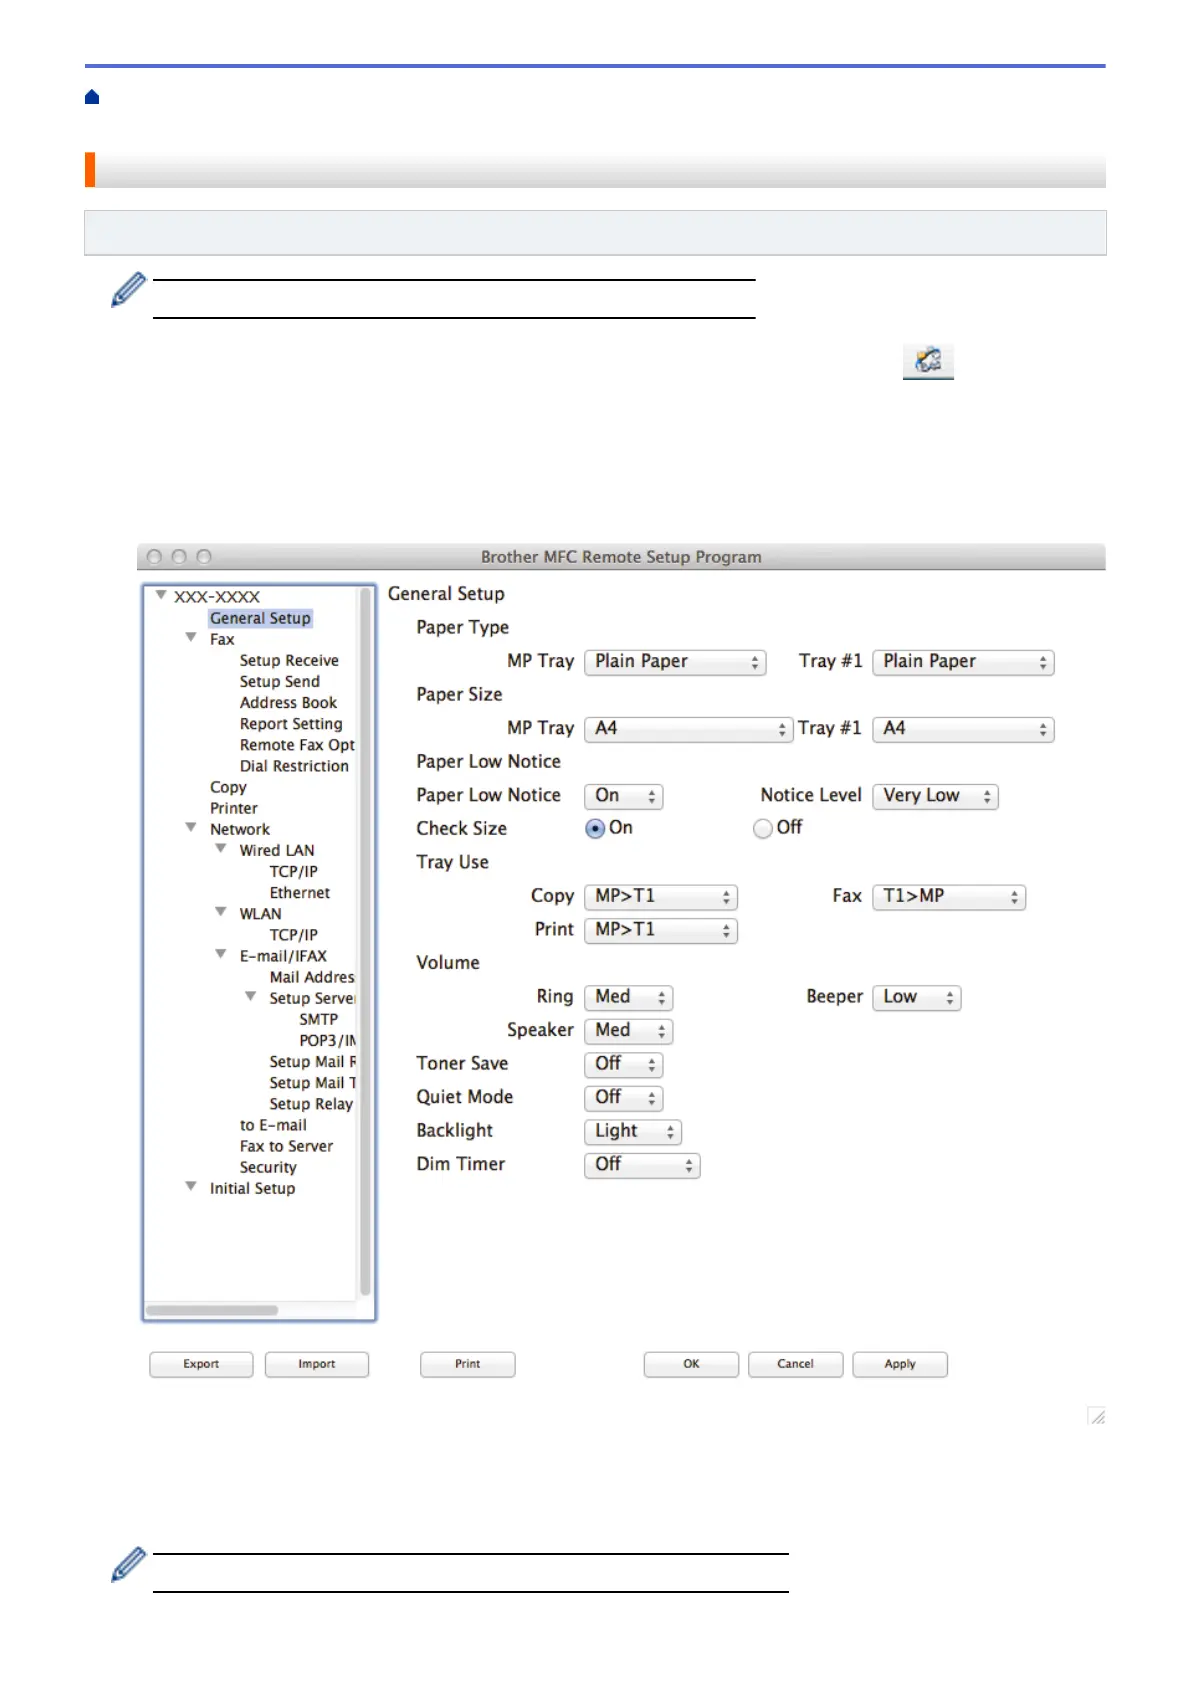Select Report Setting in tree
Viewport: 1191px width, 1684px height.
(x=291, y=724)
